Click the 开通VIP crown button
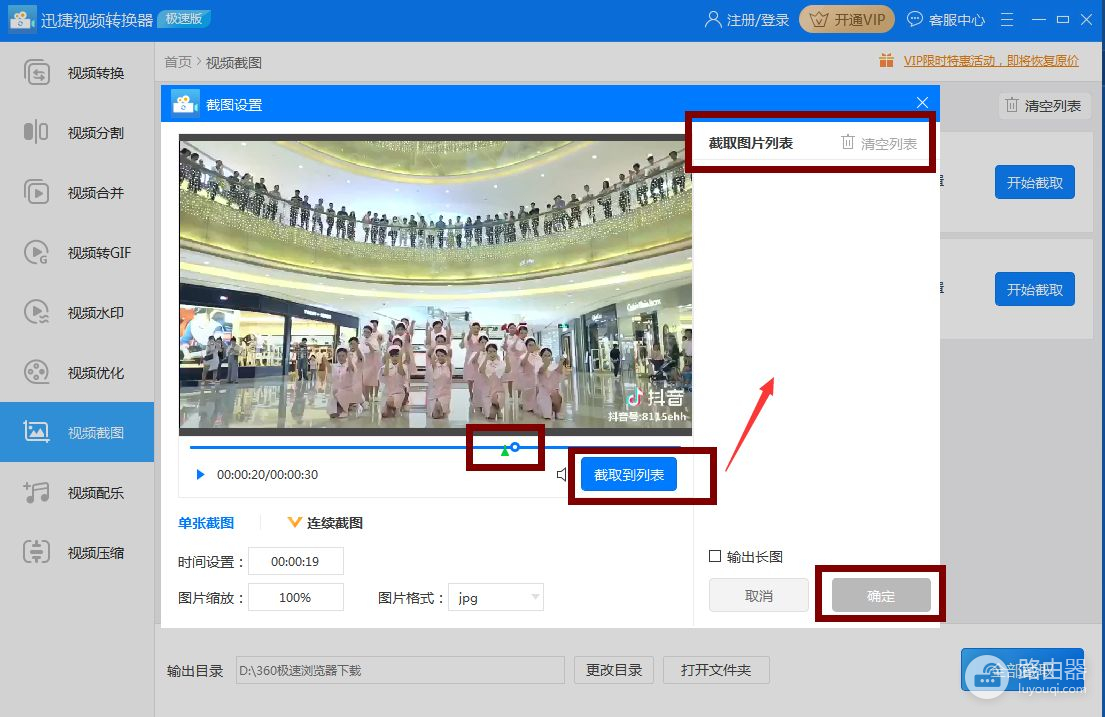This screenshot has width=1105, height=717. [x=846, y=20]
